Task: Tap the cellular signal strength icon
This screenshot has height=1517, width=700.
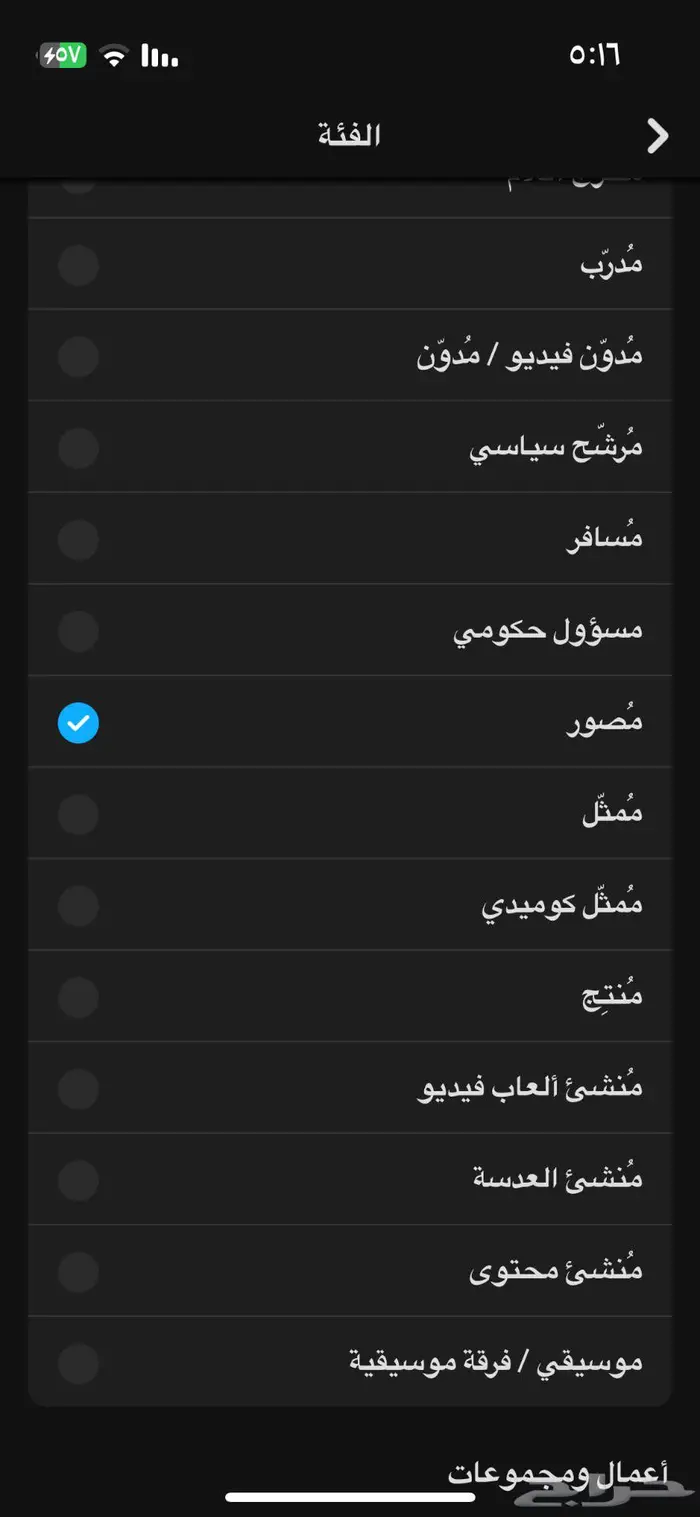Action: [160, 57]
